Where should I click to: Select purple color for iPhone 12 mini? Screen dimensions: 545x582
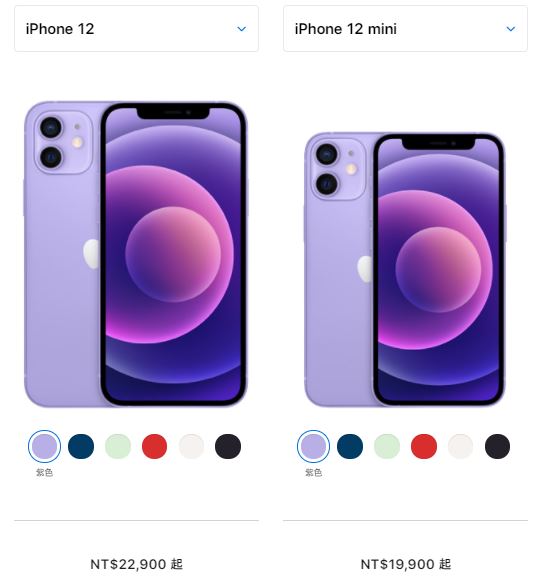click(x=313, y=446)
